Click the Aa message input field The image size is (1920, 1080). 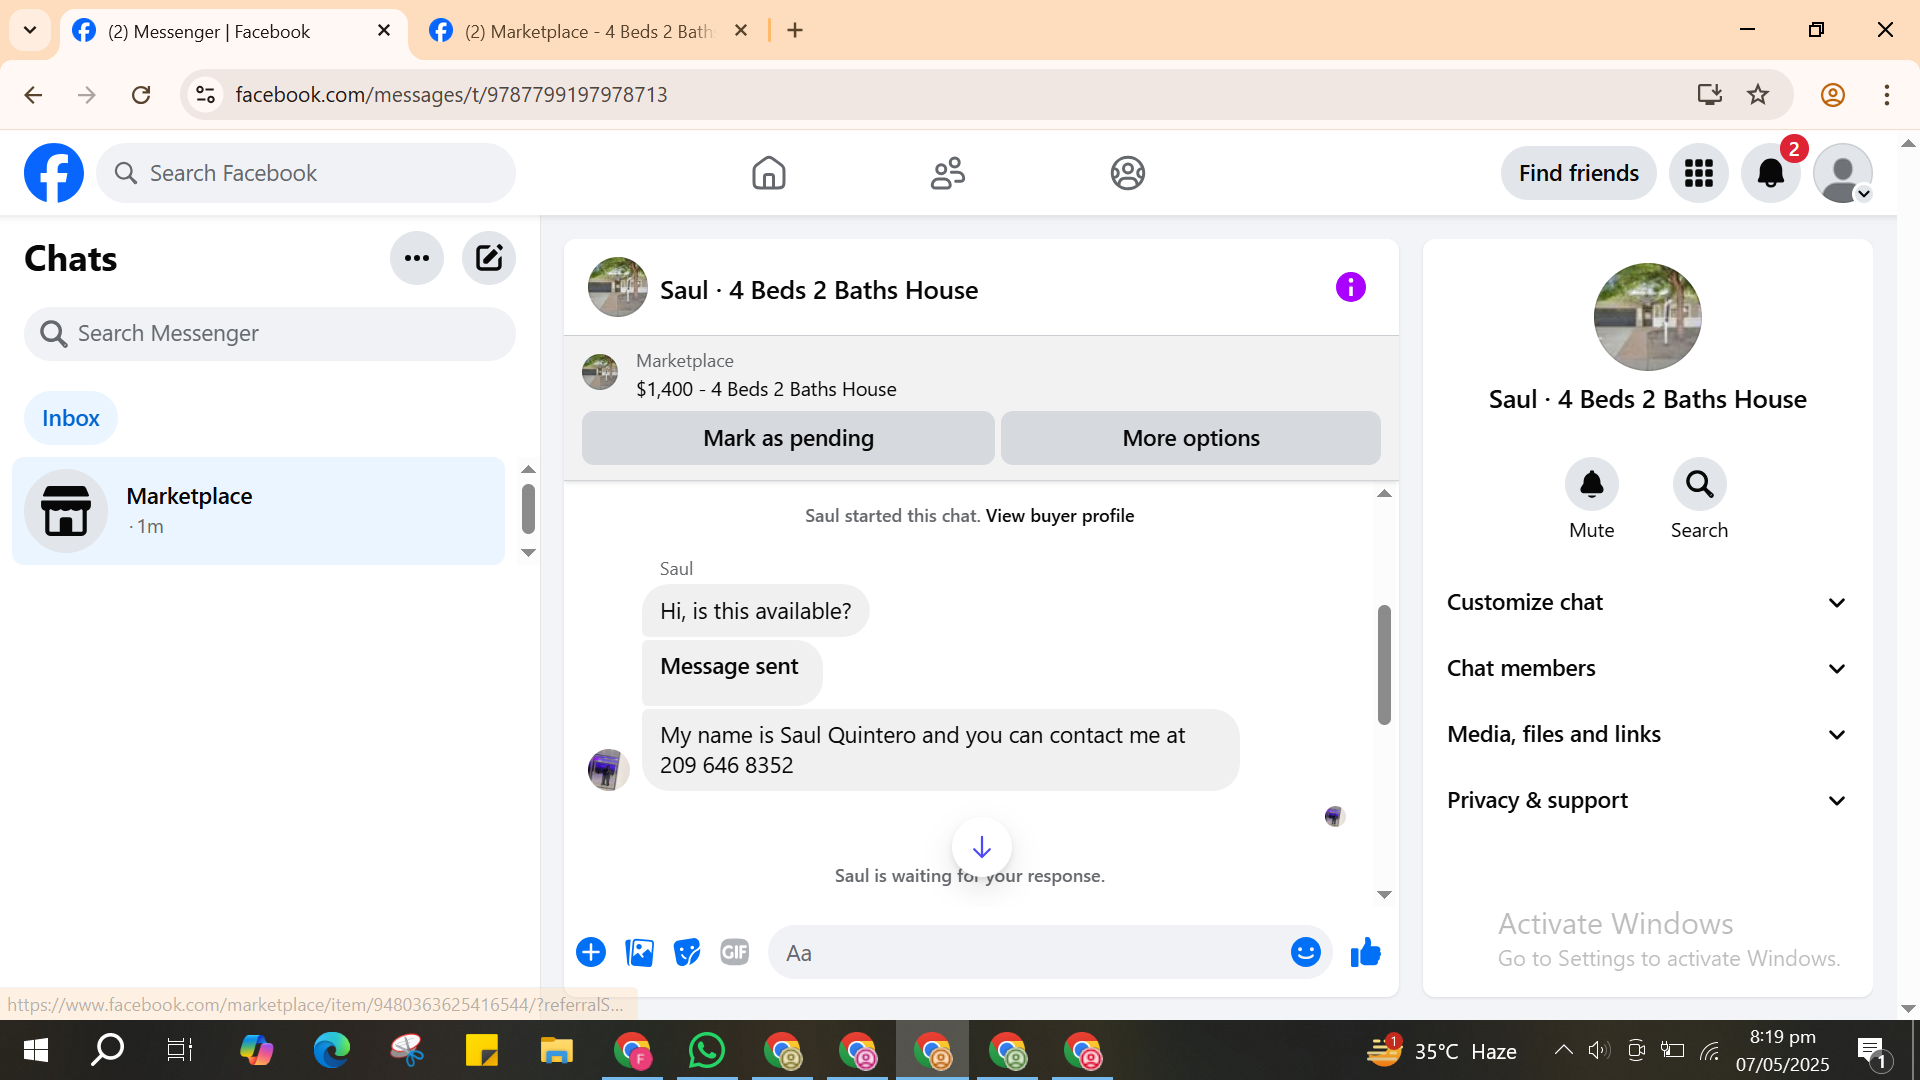tap(1030, 953)
